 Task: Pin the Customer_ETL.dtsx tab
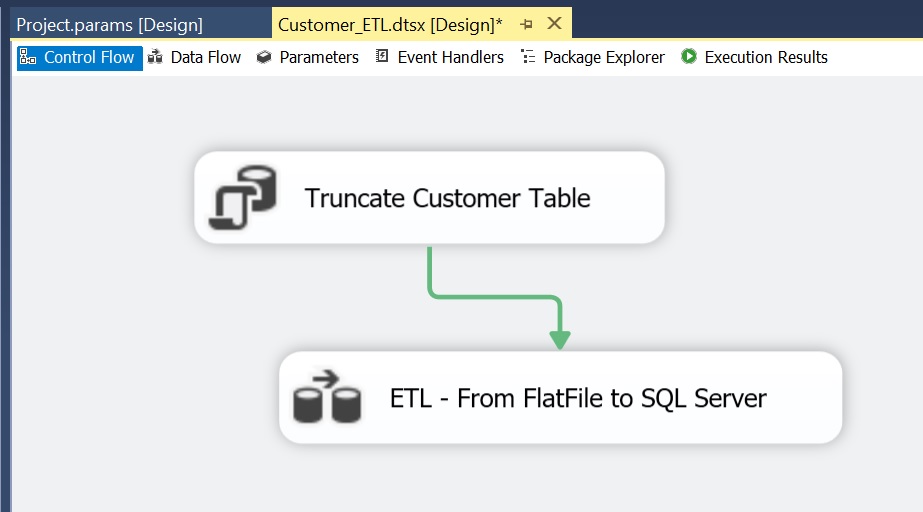(526, 24)
